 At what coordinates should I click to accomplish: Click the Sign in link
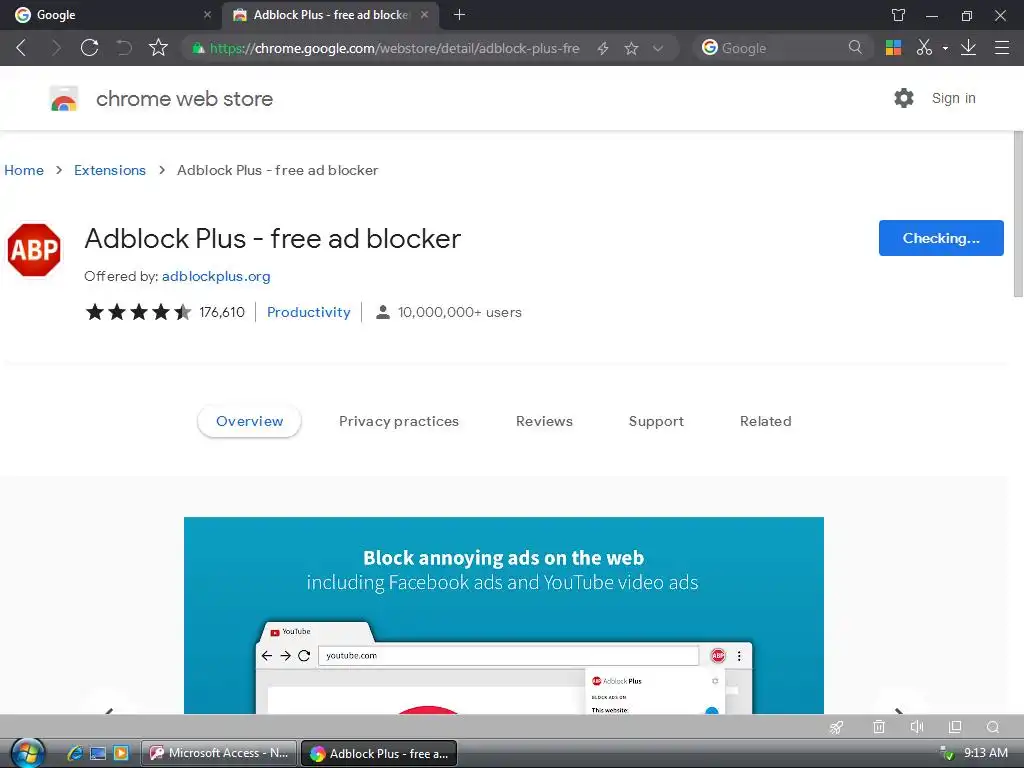pos(953,98)
